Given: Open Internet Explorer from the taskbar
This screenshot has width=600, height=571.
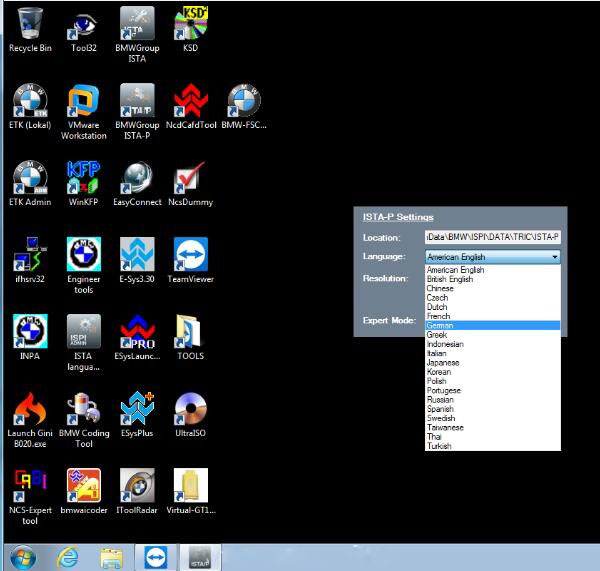Looking at the screenshot, I should (x=68, y=558).
